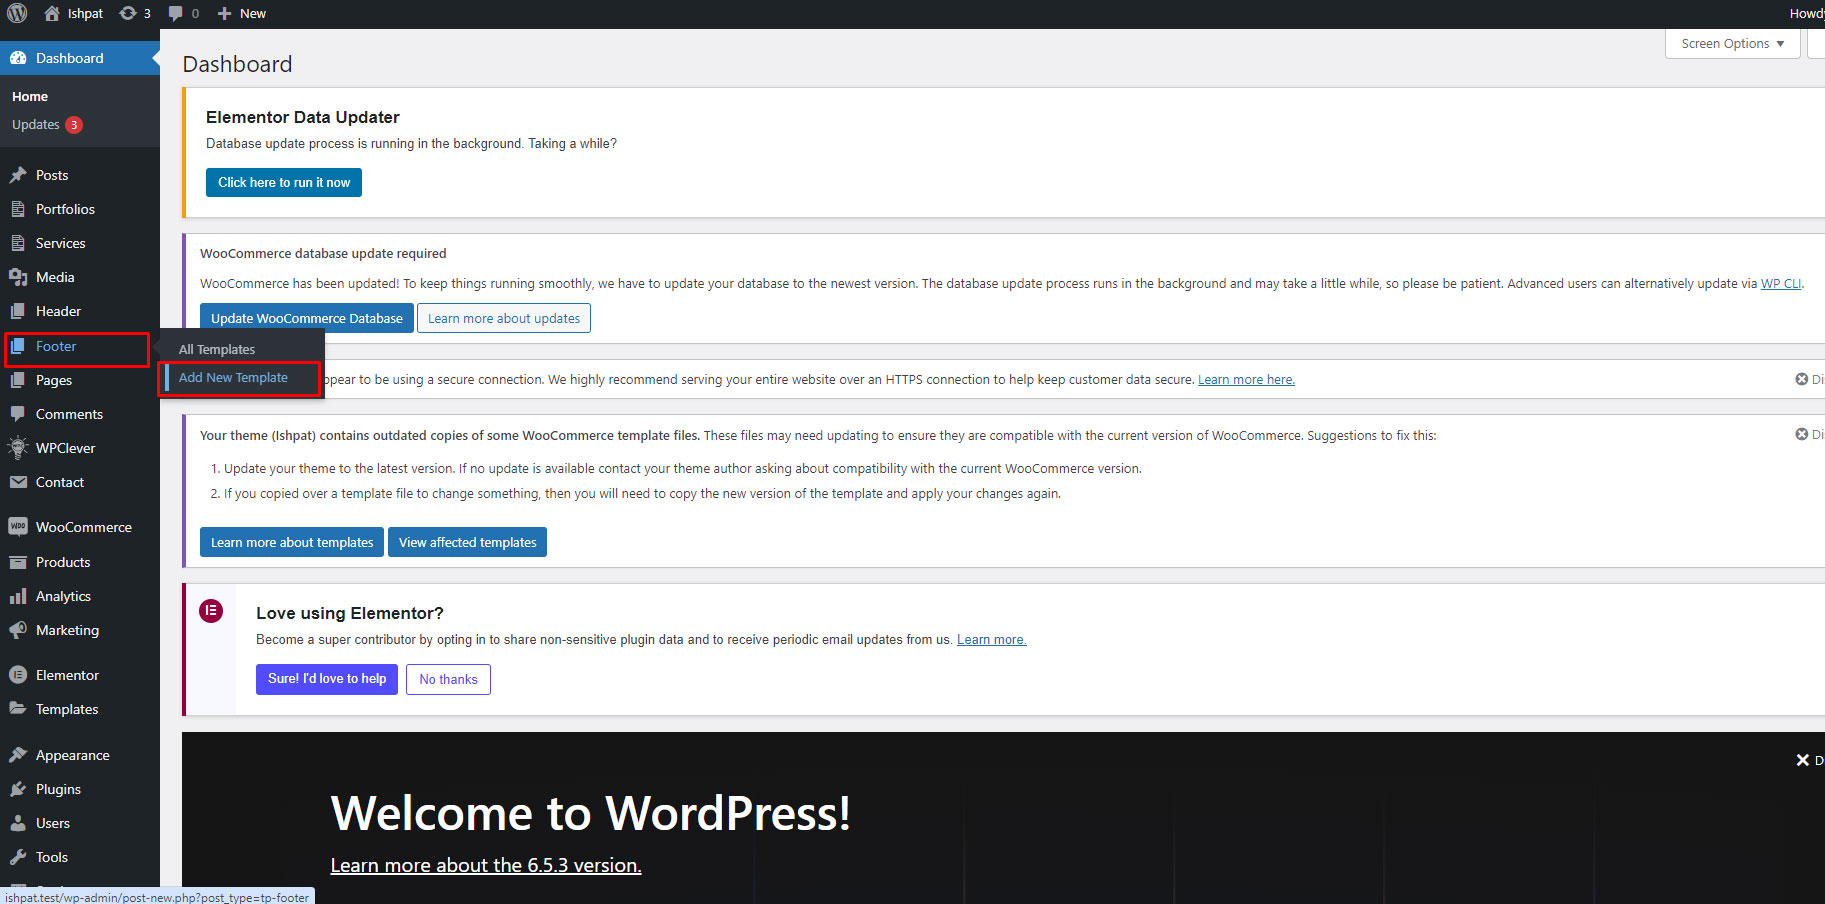Click the updates refresh icon in admin bar
The image size is (1825, 904).
pyautogui.click(x=128, y=13)
